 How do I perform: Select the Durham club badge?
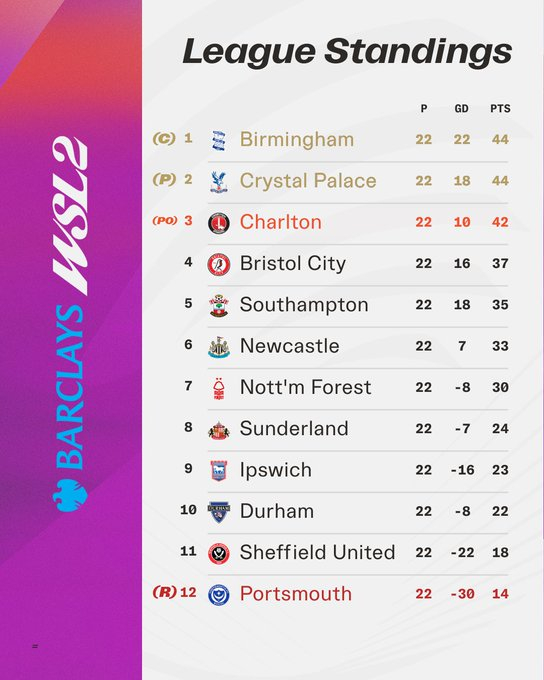[219, 512]
